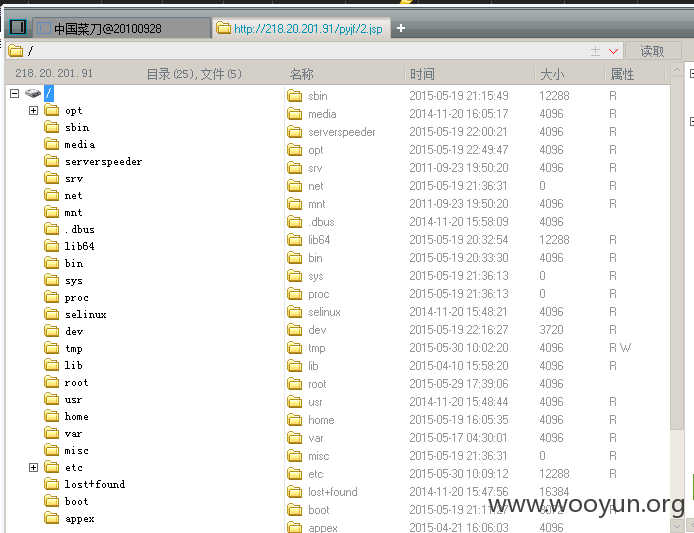
Task: Click tmp folder icon in tree
Action: (x=52, y=348)
